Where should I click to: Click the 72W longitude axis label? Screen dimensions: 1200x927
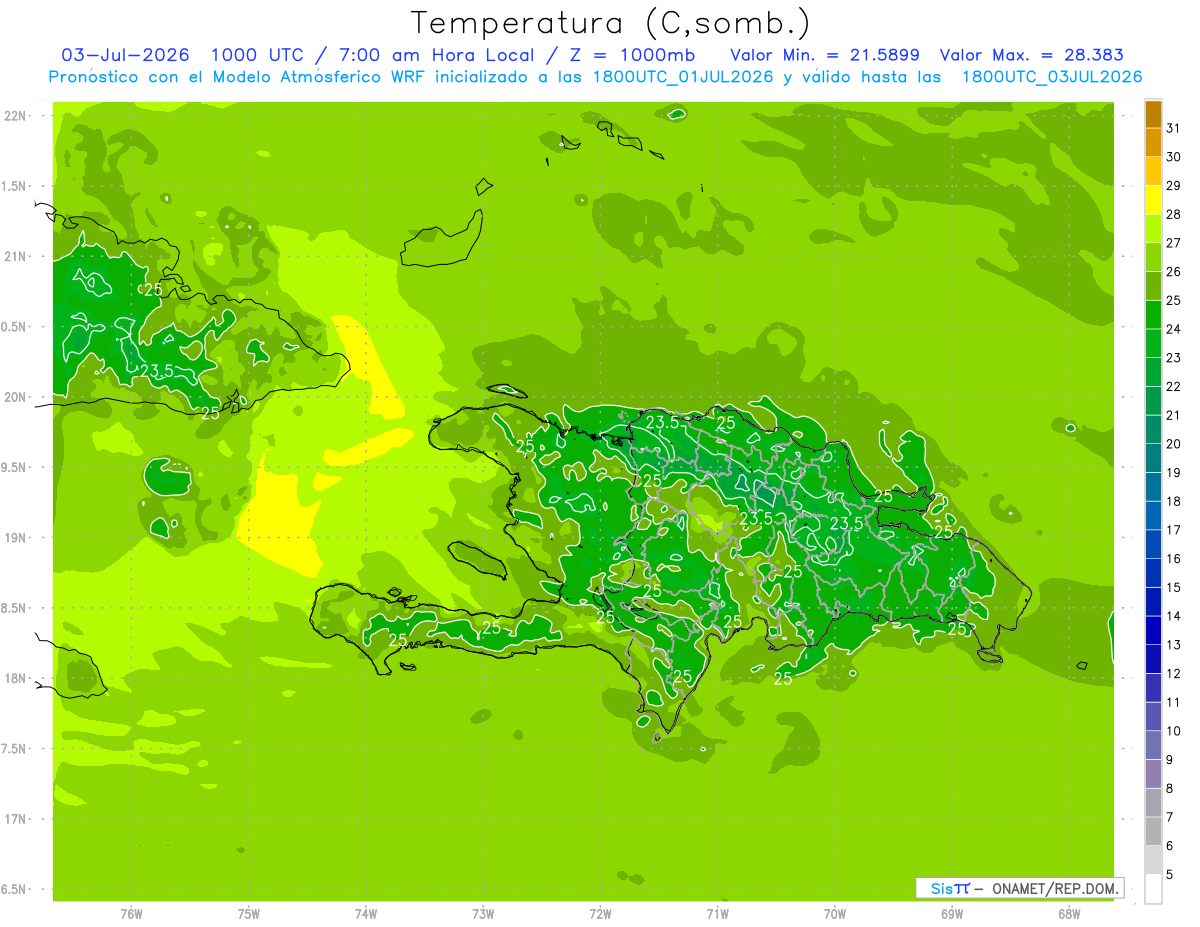point(600,913)
